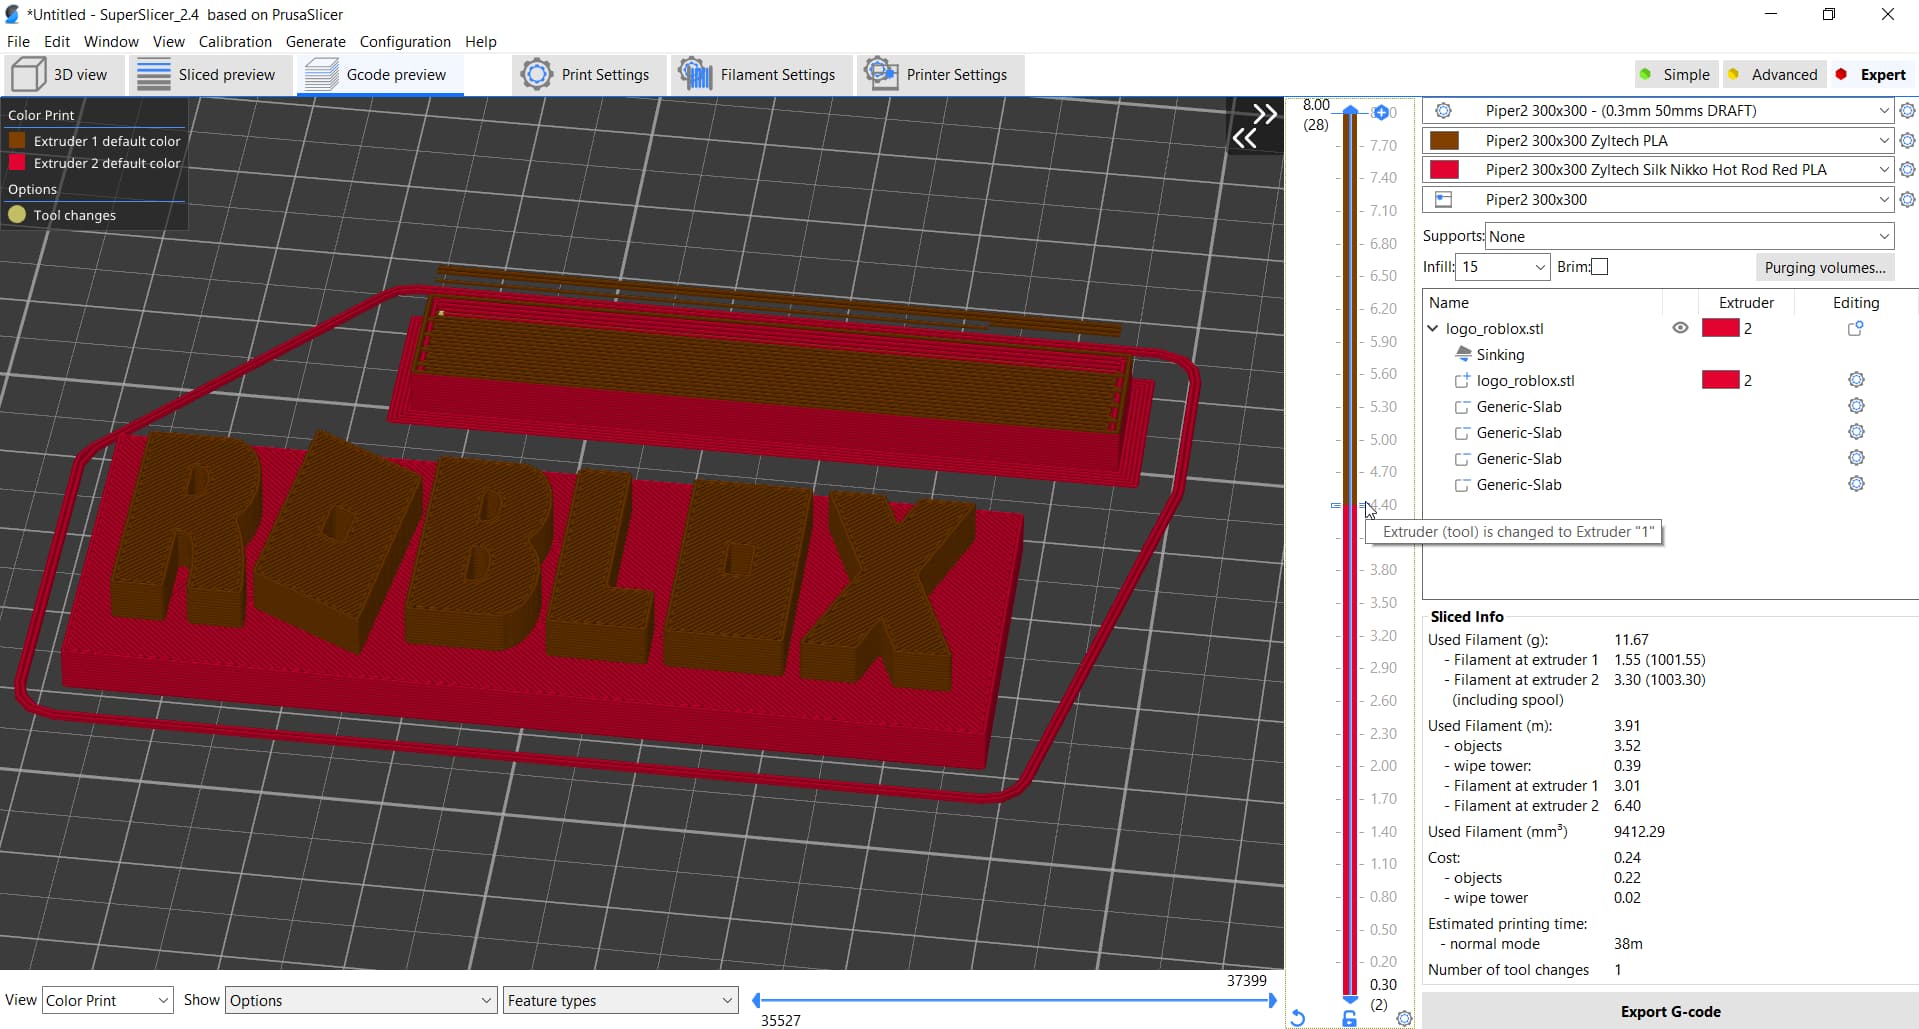The height and width of the screenshot is (1029, 1919).
Task: Click the tool change tick at layer 4.40
Action: [x=1361, y=505]
